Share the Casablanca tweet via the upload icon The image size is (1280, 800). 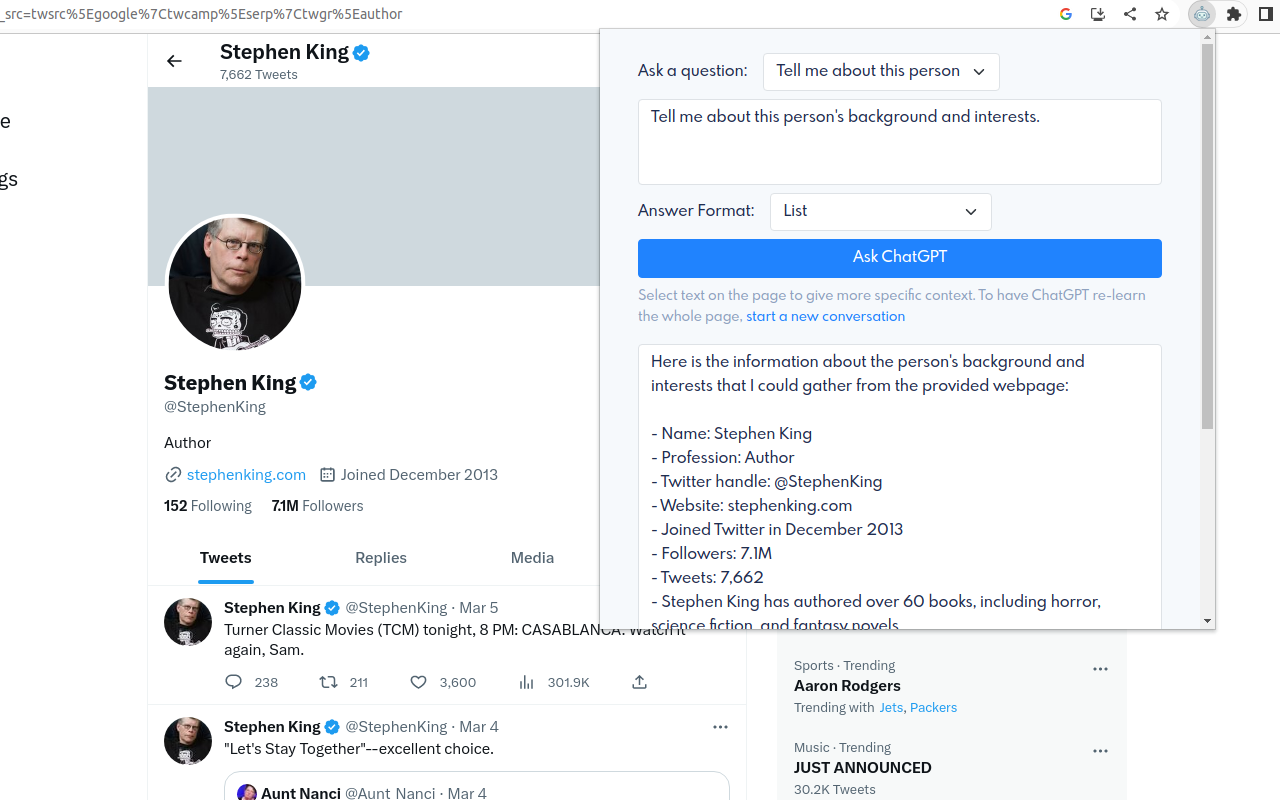(x=639, y=682)
